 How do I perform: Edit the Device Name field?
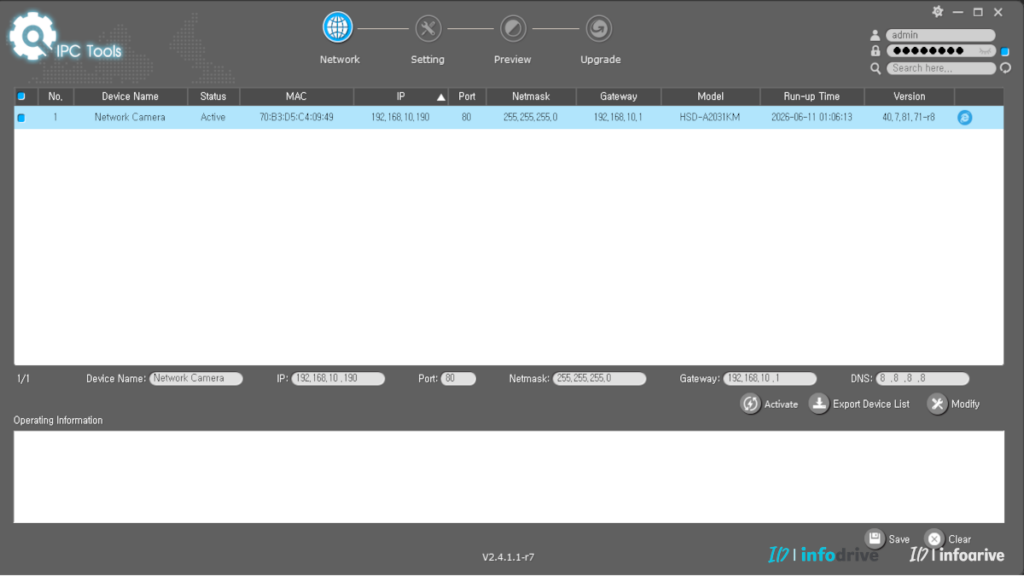[196, 379]
